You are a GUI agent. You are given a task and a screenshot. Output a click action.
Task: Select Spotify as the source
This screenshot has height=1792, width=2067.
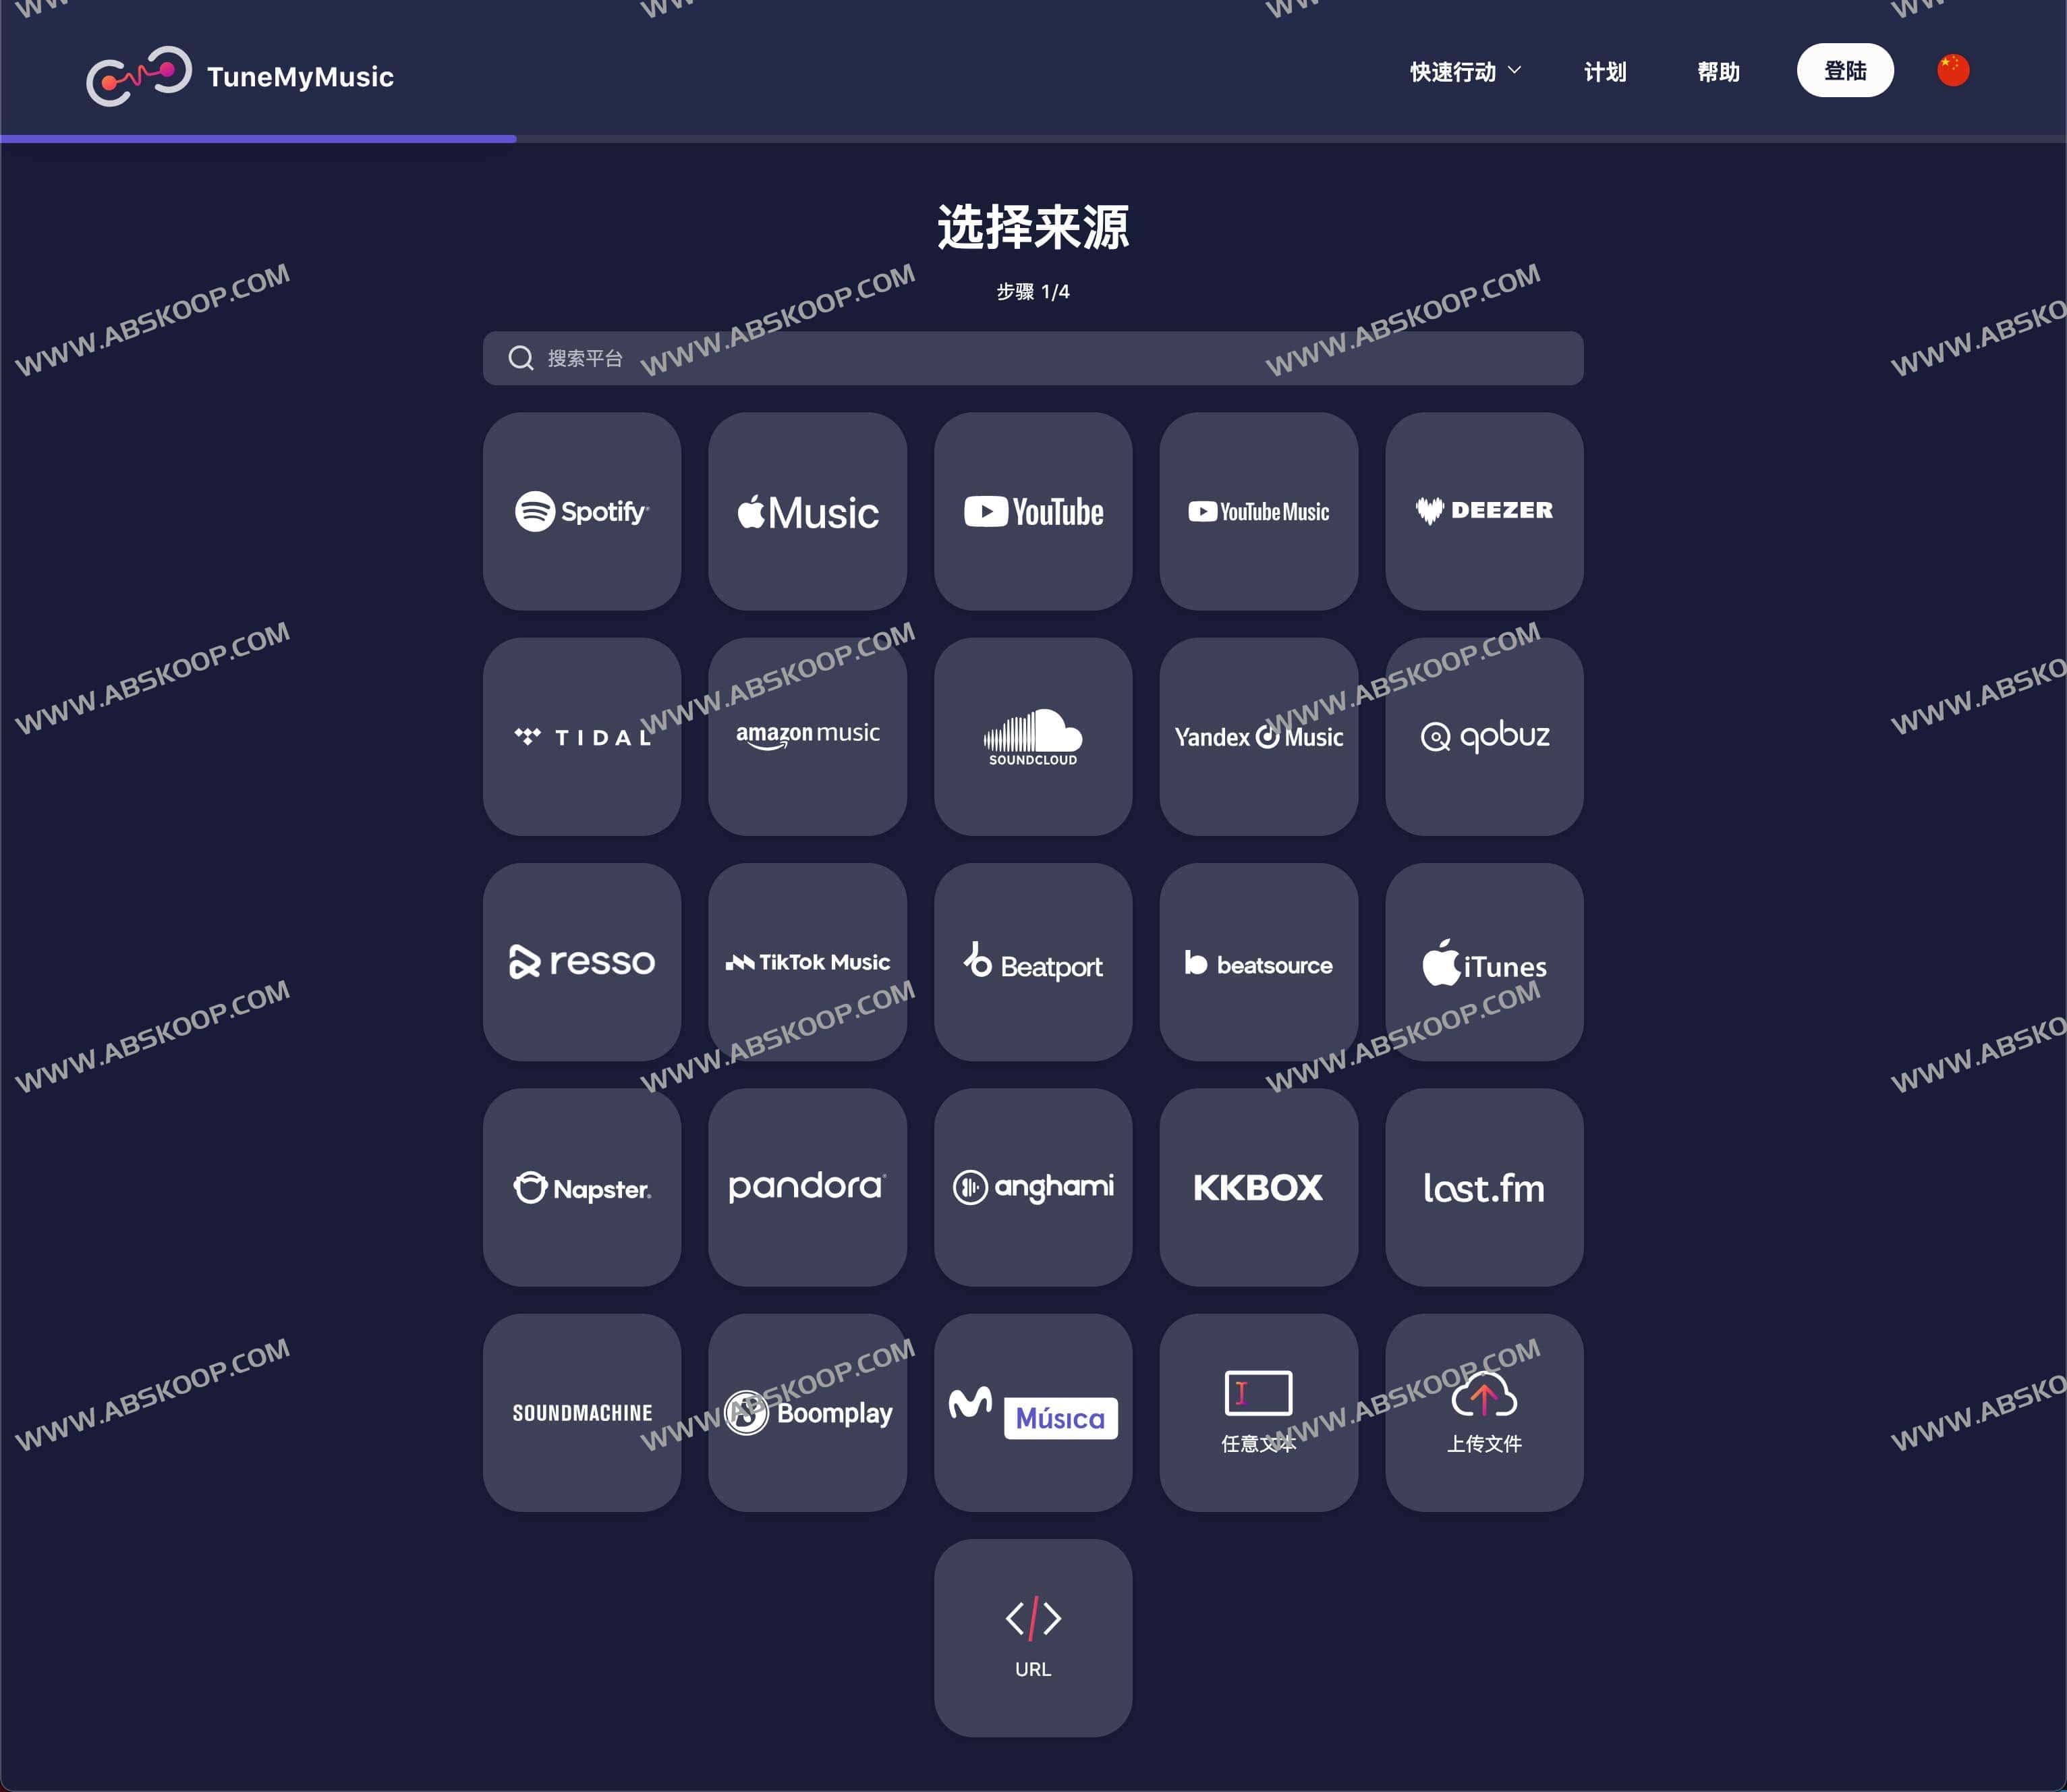(581, 511)
